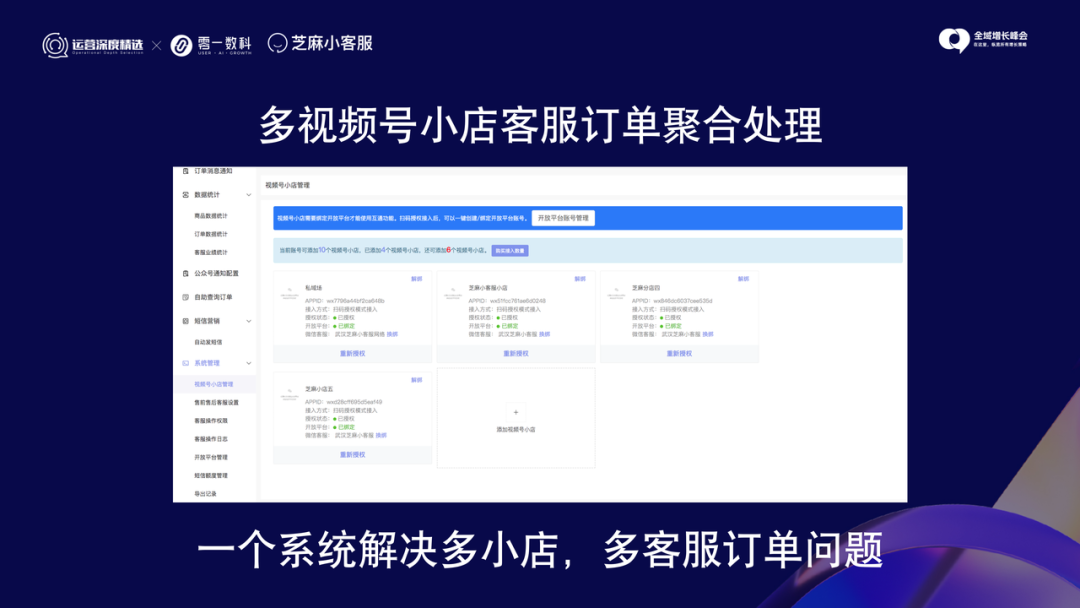Click 重新授权 under 芝麻小店五
Viewport: 1080px width, 608px height.
point(353,454)
